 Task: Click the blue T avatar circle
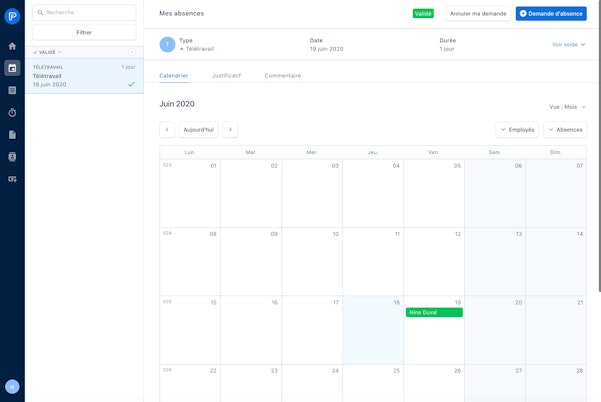pyautogui.click(x=167, y=44)
